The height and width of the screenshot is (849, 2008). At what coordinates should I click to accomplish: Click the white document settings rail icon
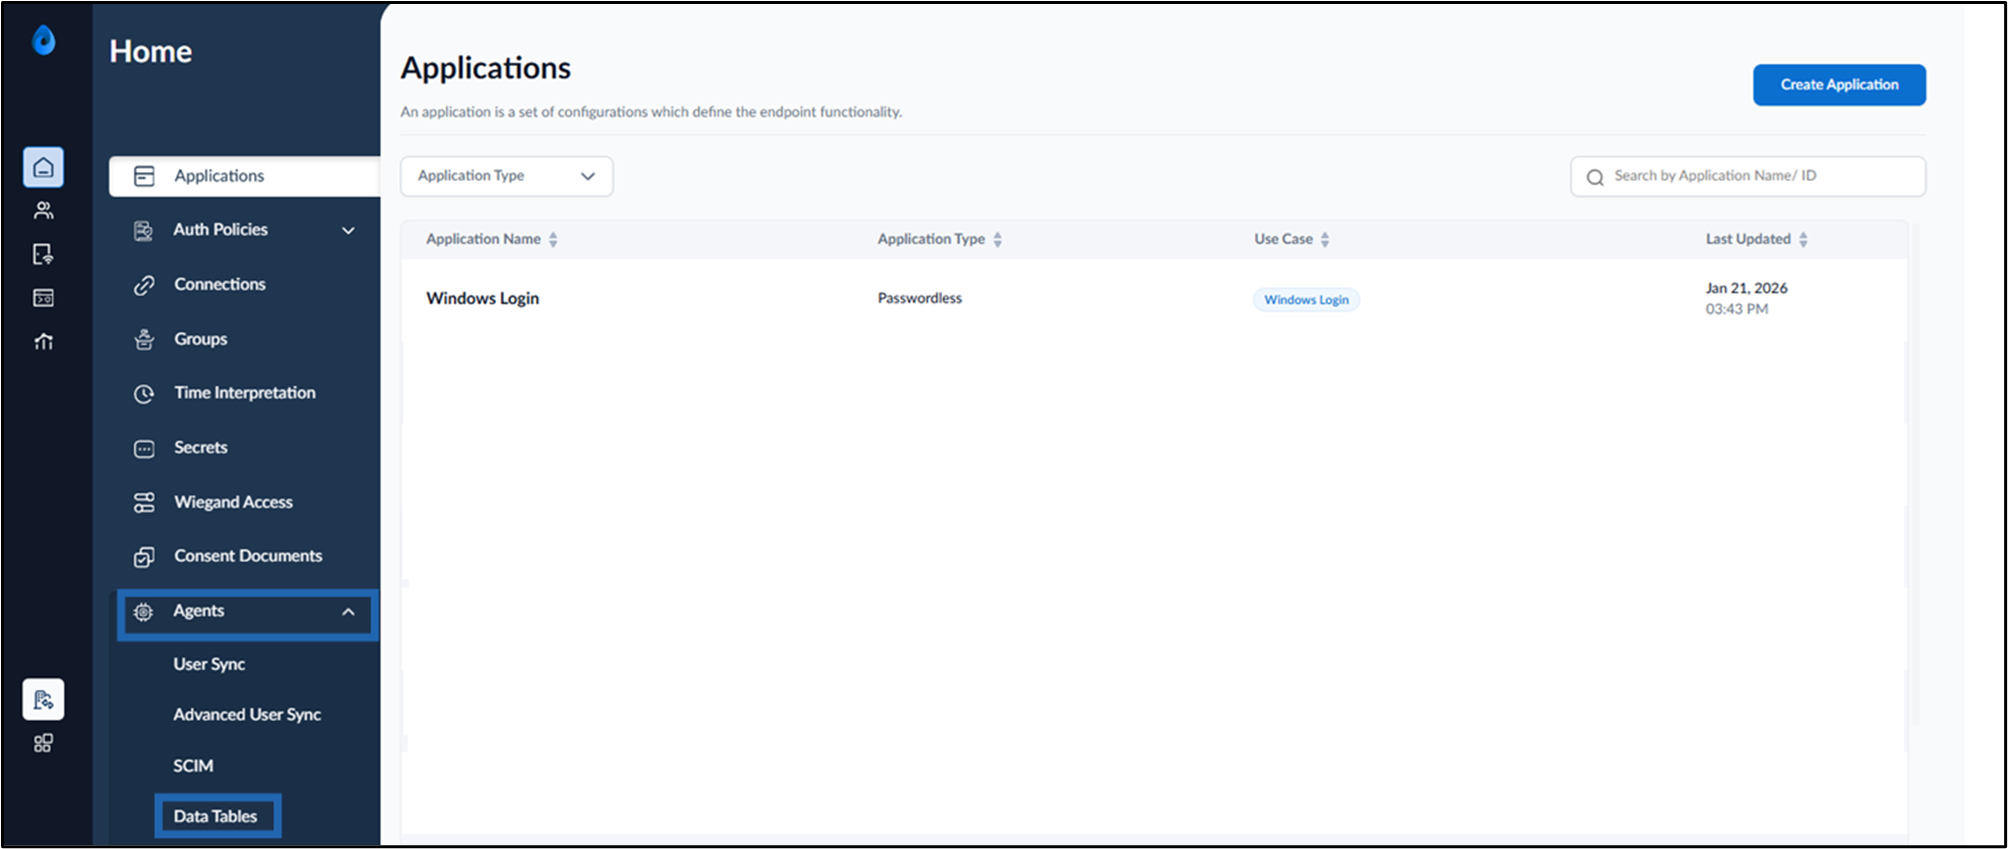click(43, 699)
